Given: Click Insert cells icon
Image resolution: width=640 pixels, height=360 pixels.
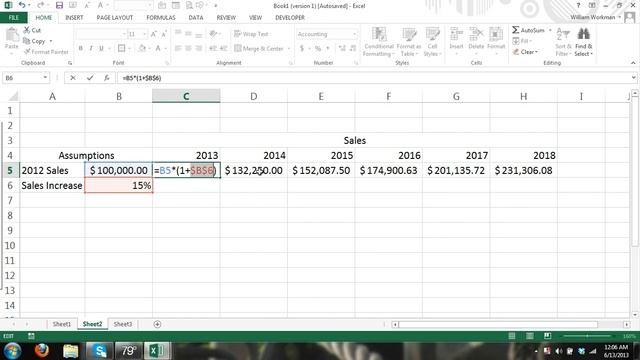Looking at the screenshot, I should tap(456, 35).
